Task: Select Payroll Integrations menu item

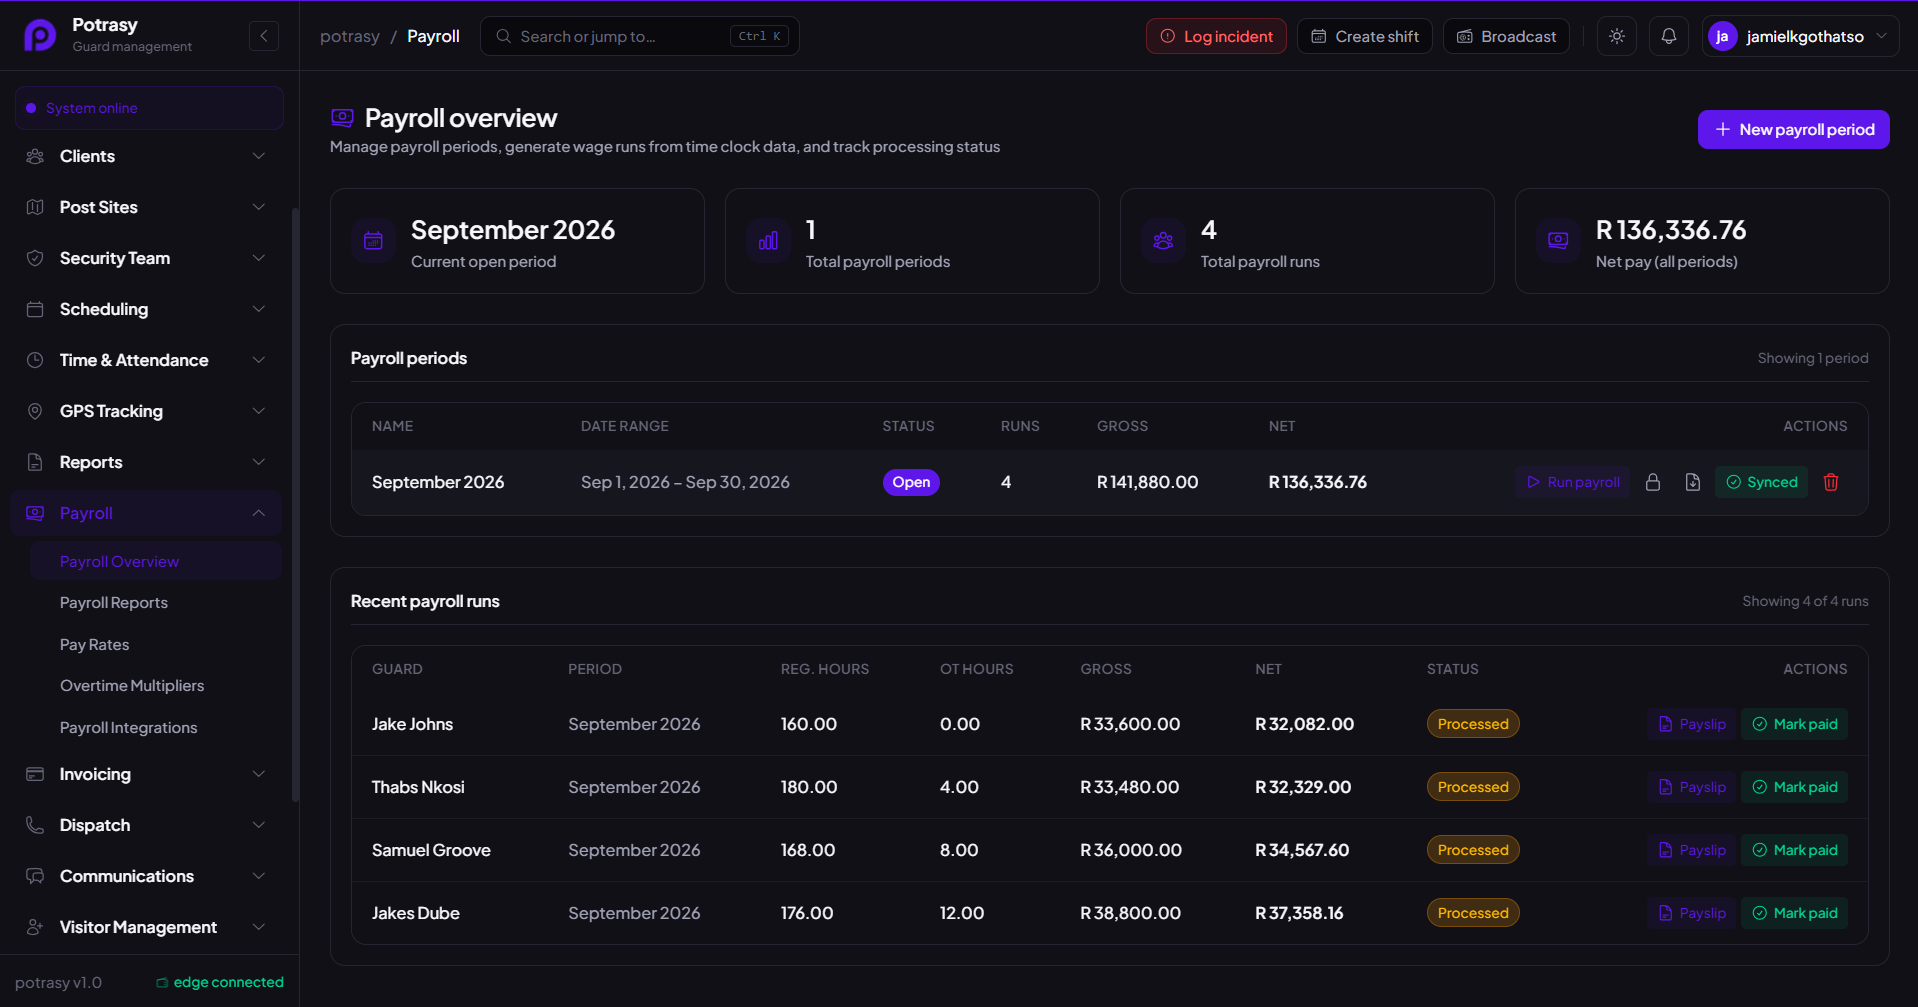Action: [x=129, y=728]
